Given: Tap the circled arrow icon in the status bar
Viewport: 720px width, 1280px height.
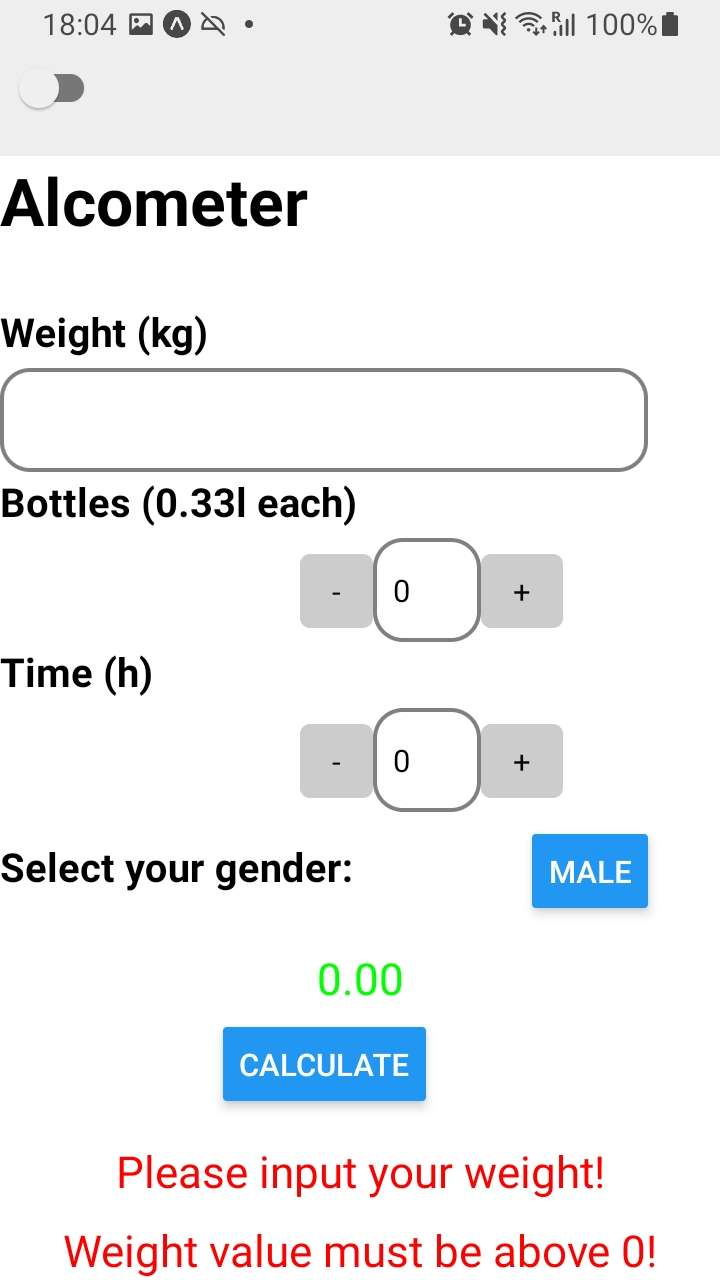Looking at the screenshot, I should [x=177, y=23].
